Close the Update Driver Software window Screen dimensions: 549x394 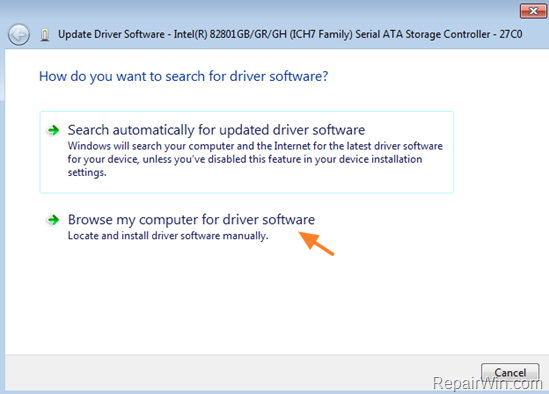coord(533,11)
